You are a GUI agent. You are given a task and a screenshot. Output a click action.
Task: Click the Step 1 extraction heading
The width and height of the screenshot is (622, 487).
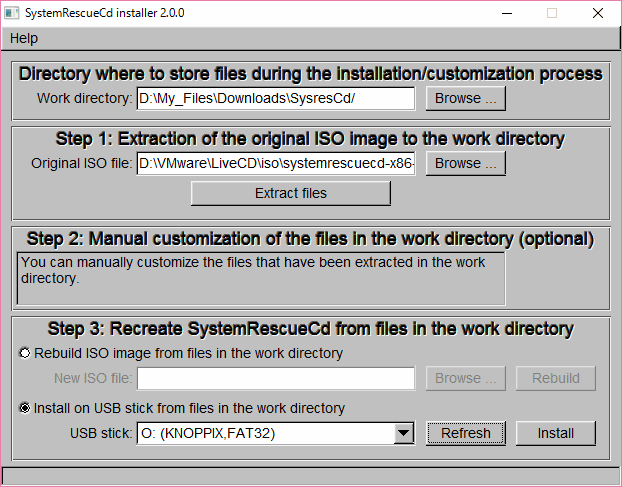[x=310, y=139]
